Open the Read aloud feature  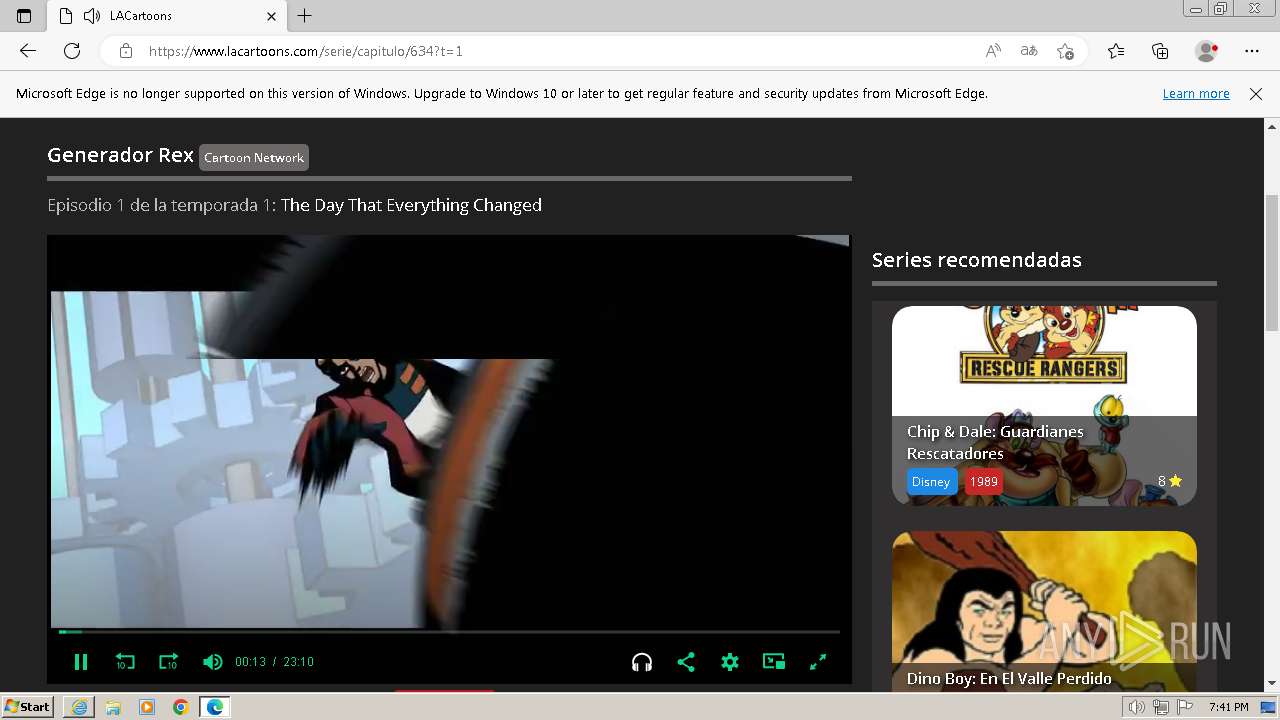993,51
